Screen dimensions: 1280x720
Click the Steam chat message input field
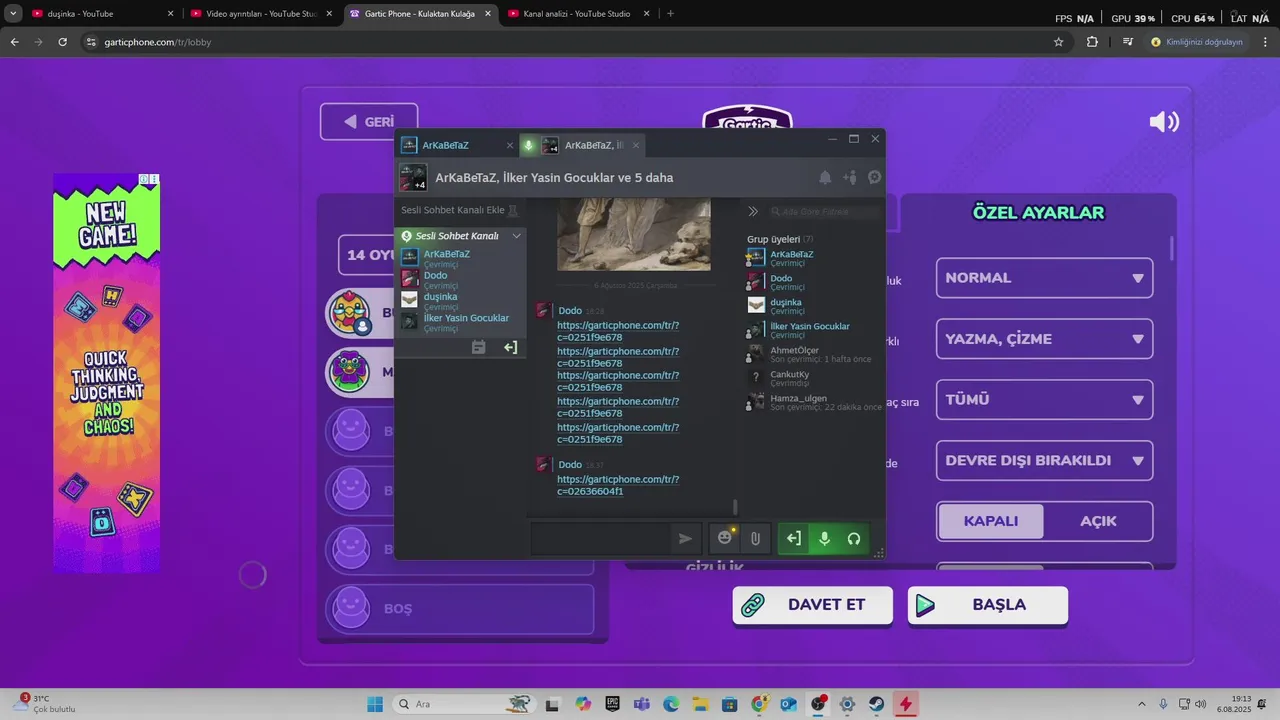tap(601, 538)
